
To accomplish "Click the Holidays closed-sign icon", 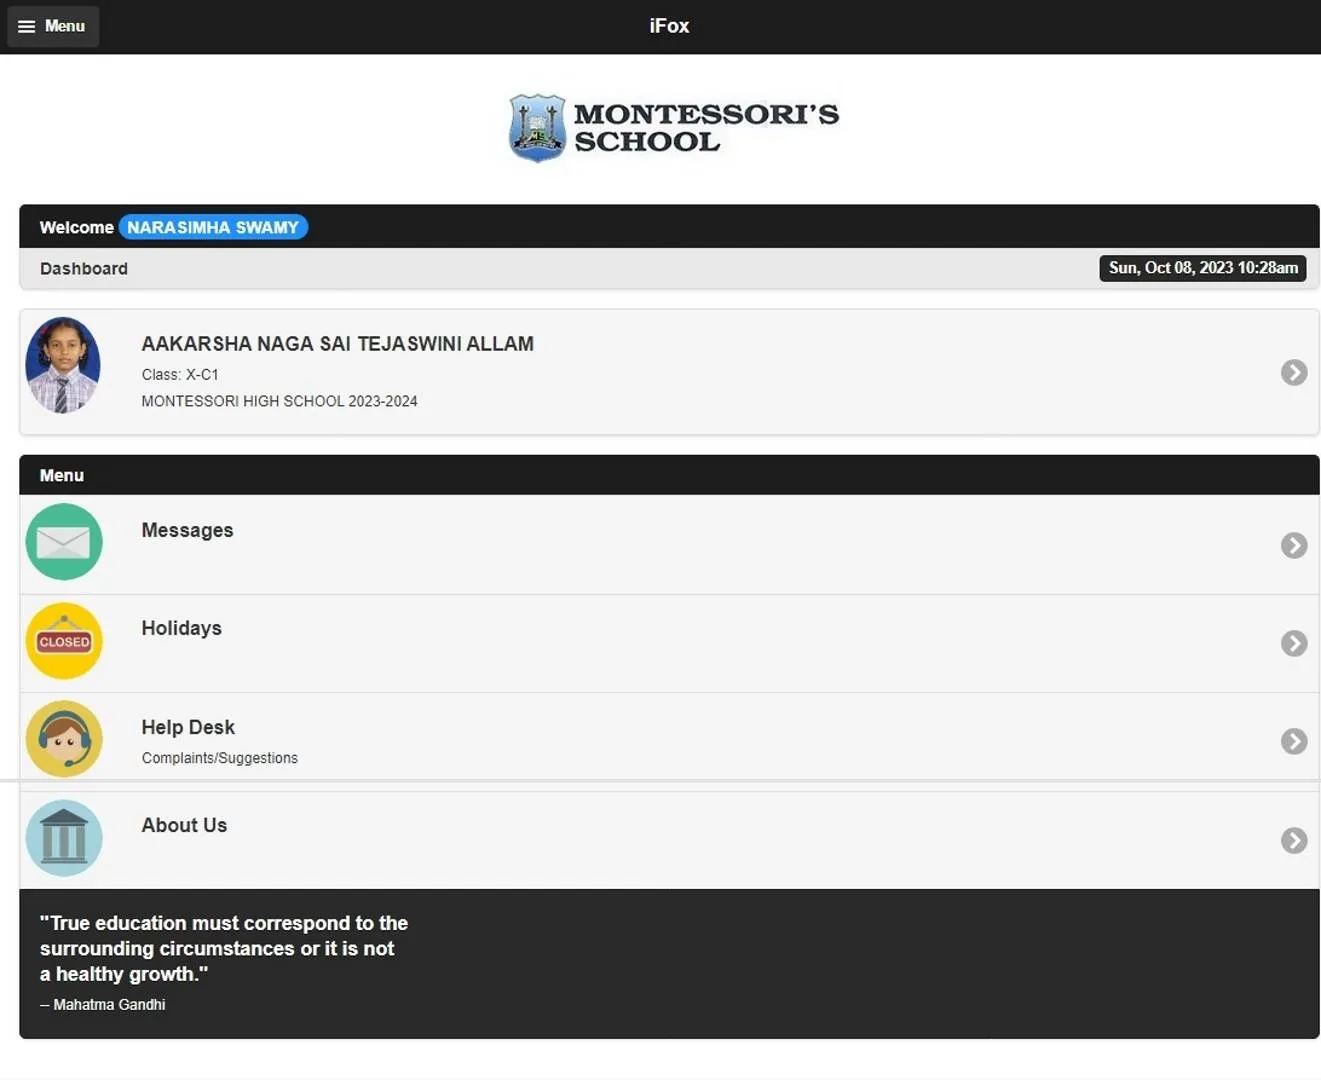I will [x=64, y=641].
